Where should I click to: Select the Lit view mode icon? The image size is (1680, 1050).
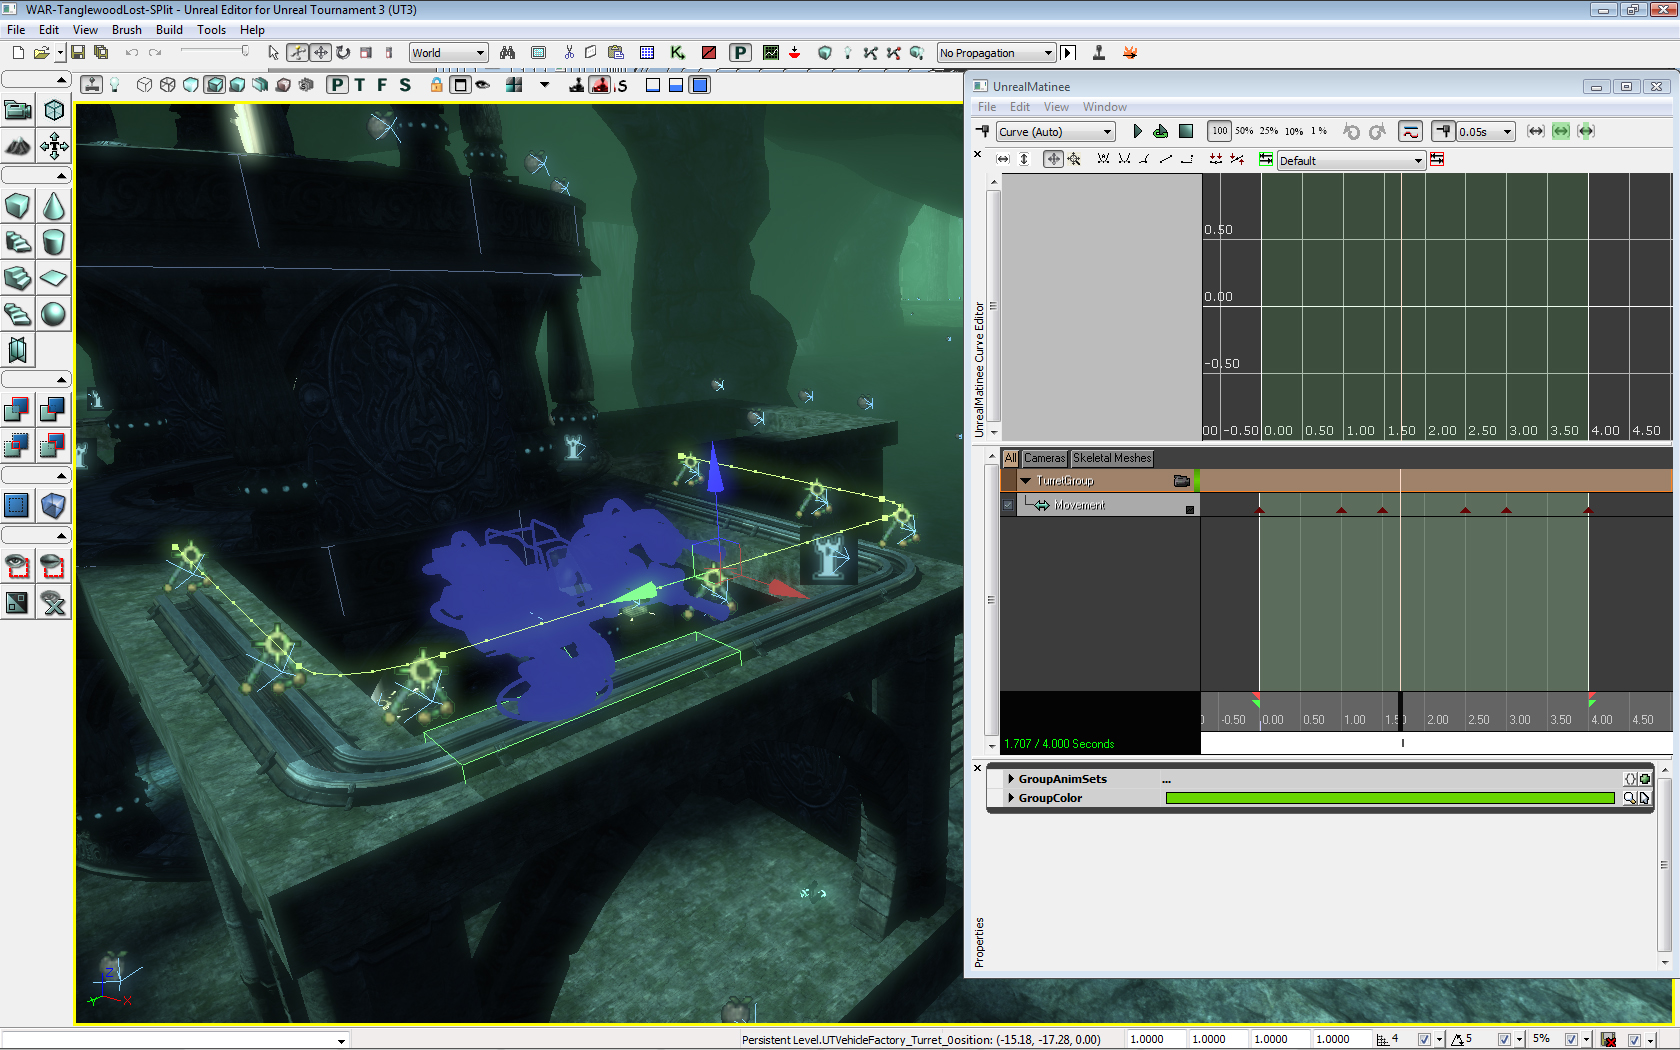pos(215,85)
